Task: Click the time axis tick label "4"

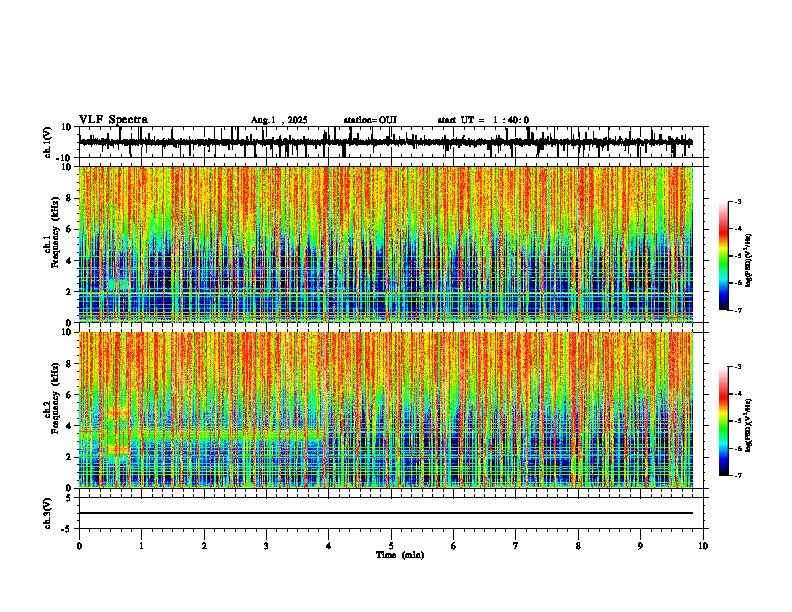Action: coord(328,546)
